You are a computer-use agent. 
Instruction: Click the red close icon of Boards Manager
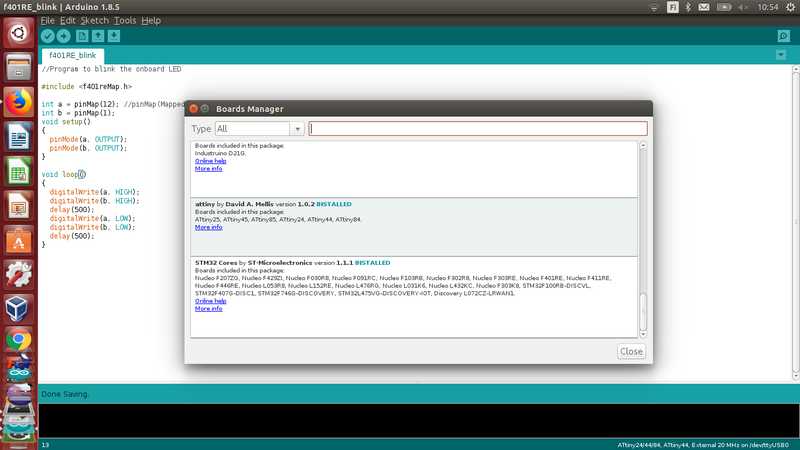point(193,108)
